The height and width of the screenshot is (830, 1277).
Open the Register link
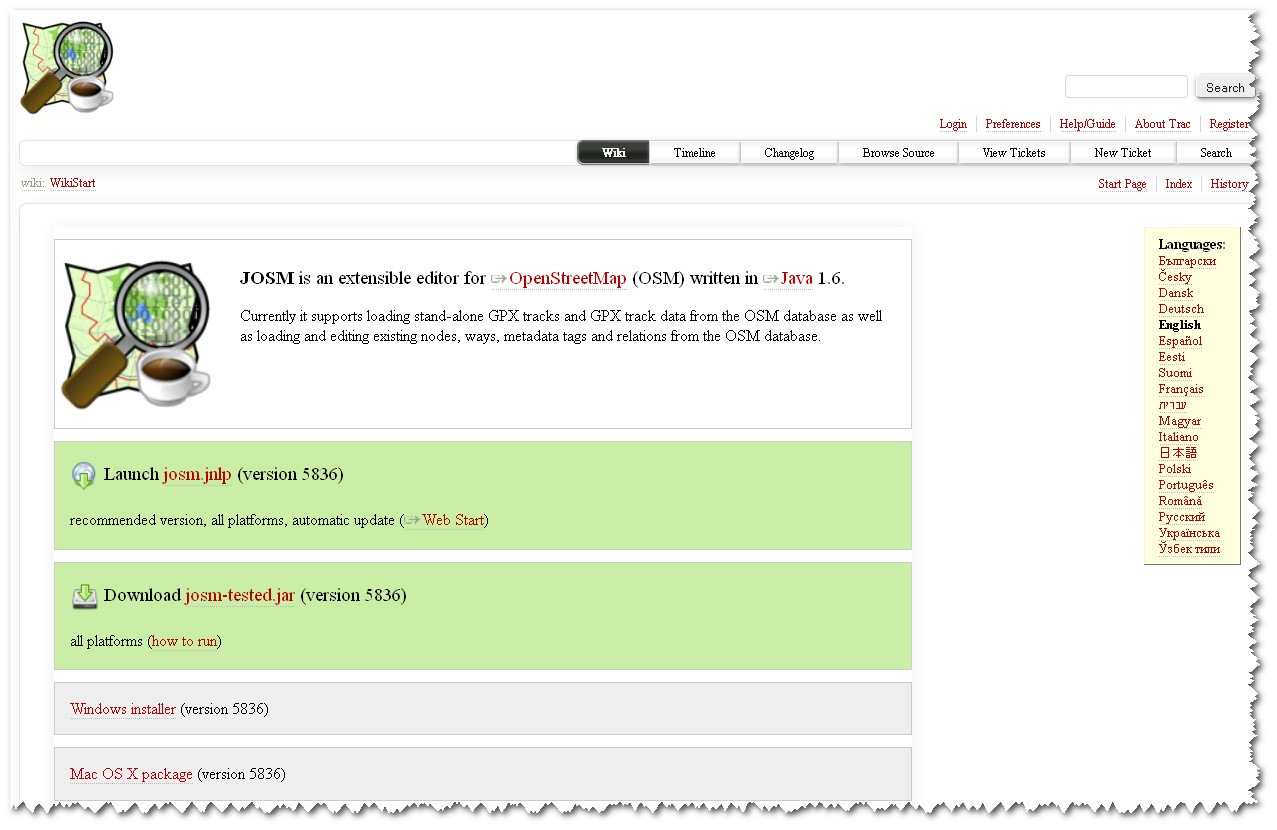(x=1229, y=124)
